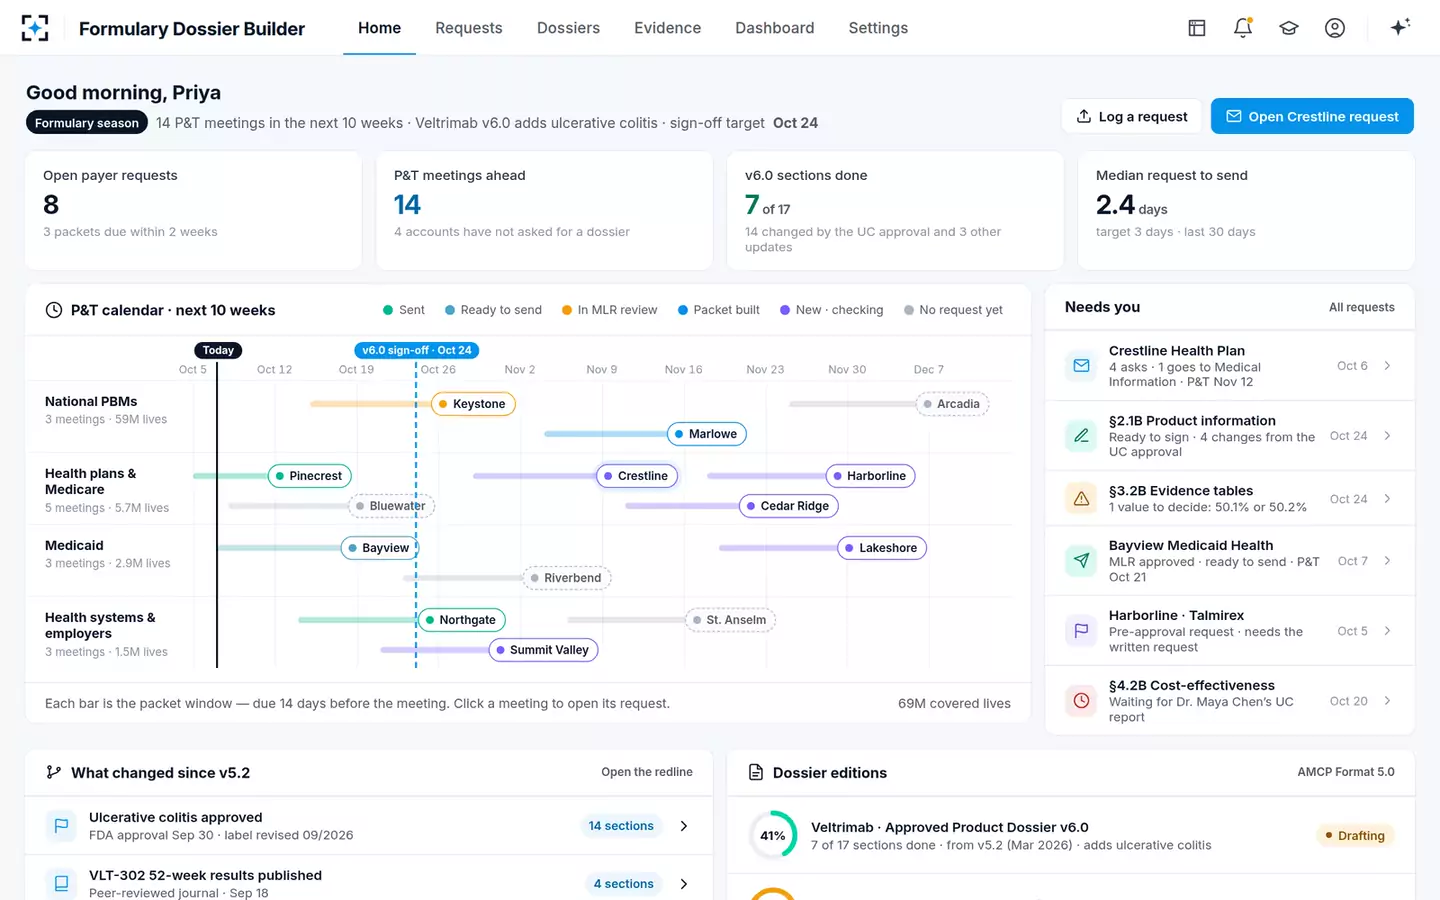This screenshot has width=1440, height=900.
Task: Open the Dossiers tab
Action: coord(568,28)
